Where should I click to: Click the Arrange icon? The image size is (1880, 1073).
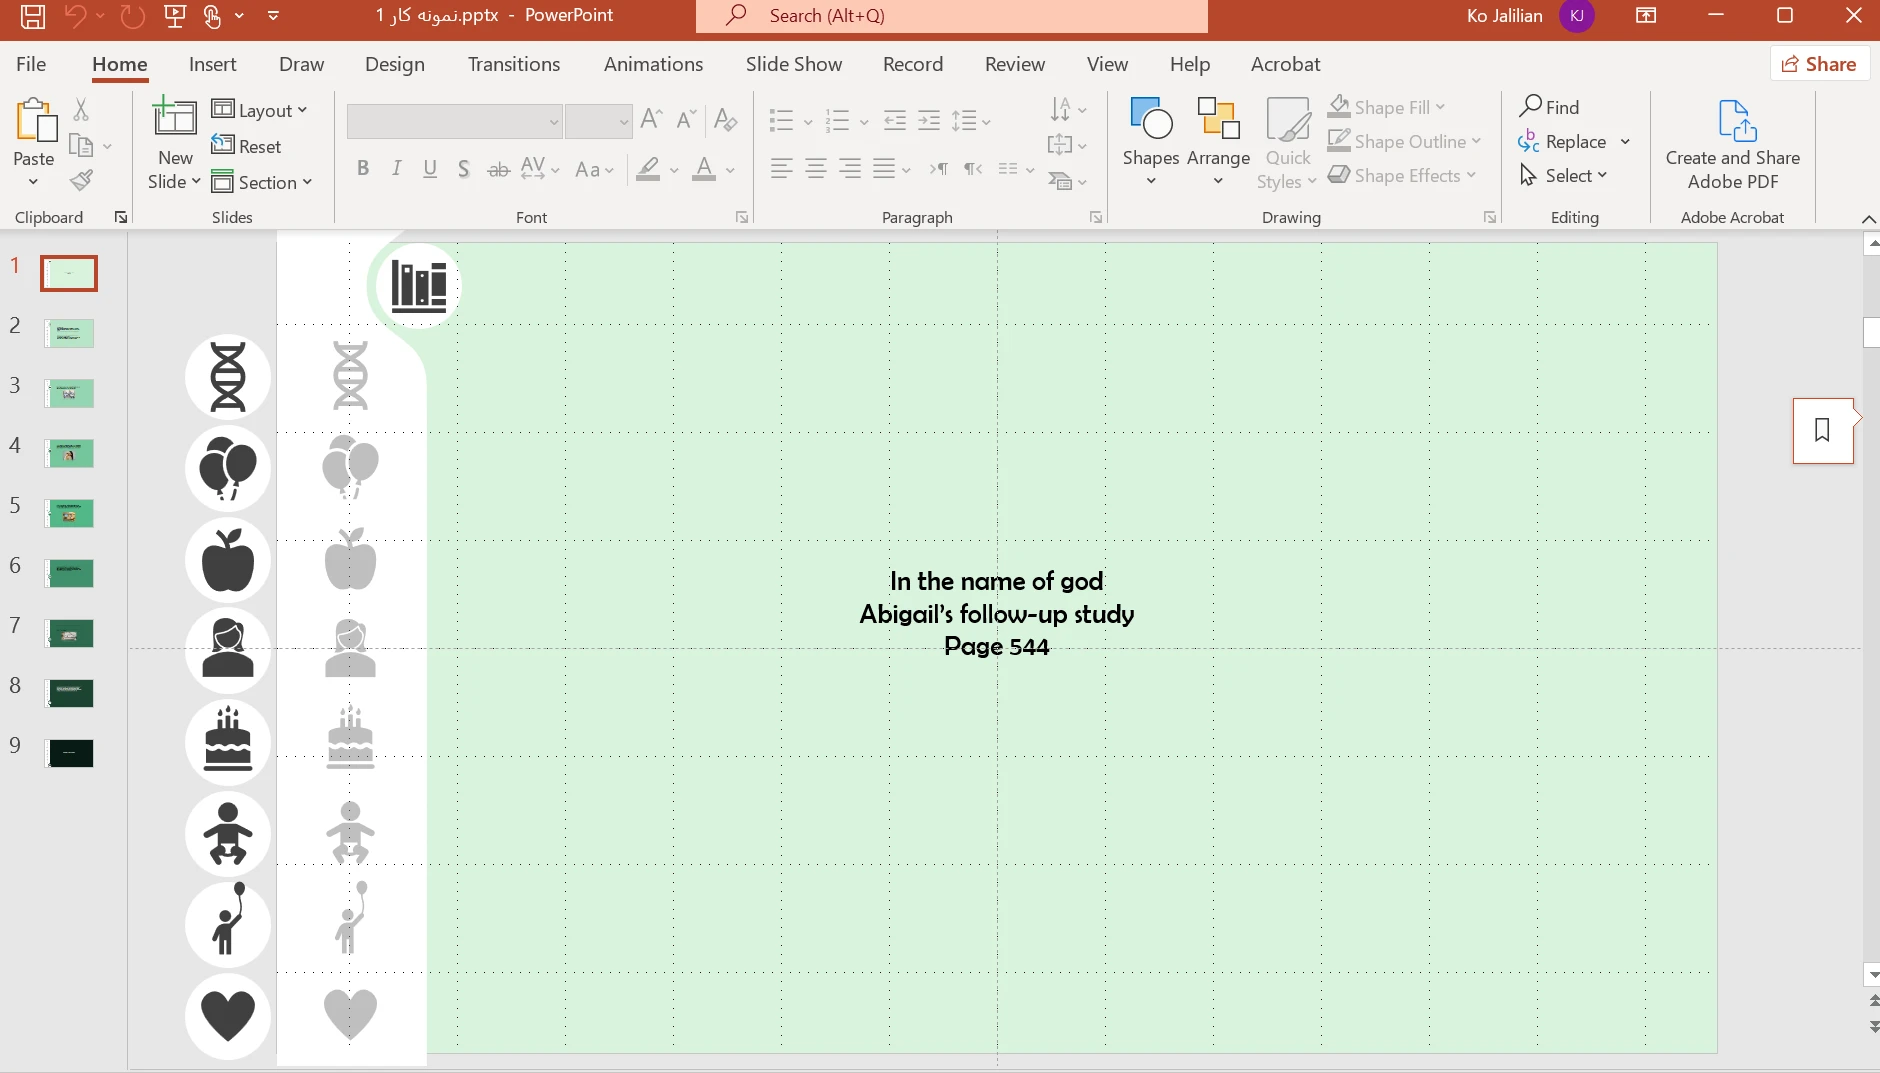click(1218, 118)
